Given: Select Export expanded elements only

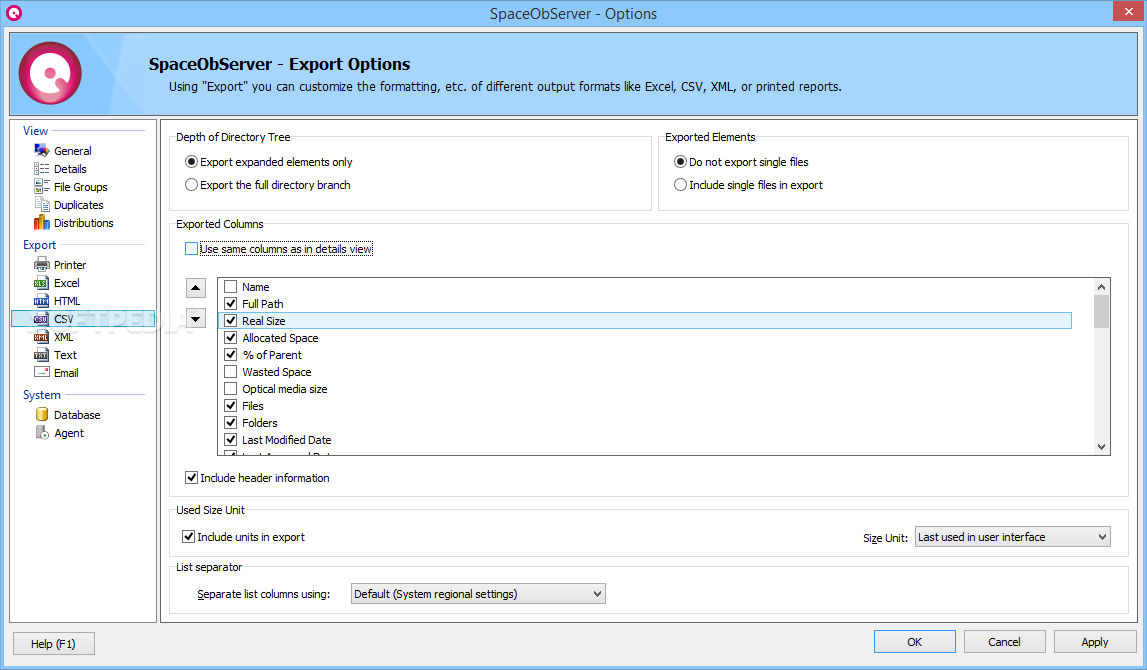Looking at the screenshot, I should pyautogui.click(x=268, y=162).
